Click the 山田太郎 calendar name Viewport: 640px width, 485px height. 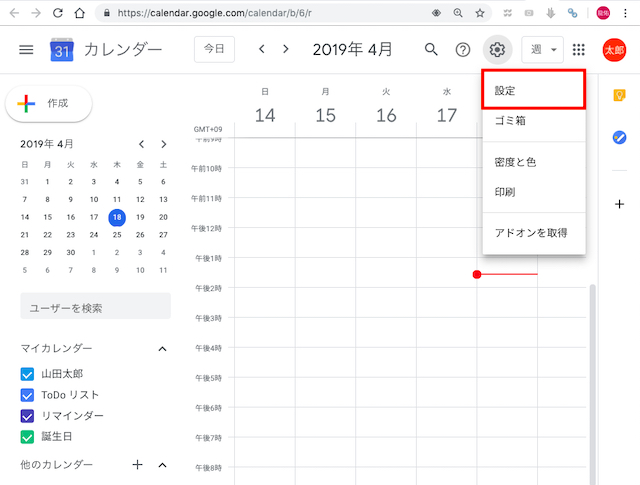62,374
